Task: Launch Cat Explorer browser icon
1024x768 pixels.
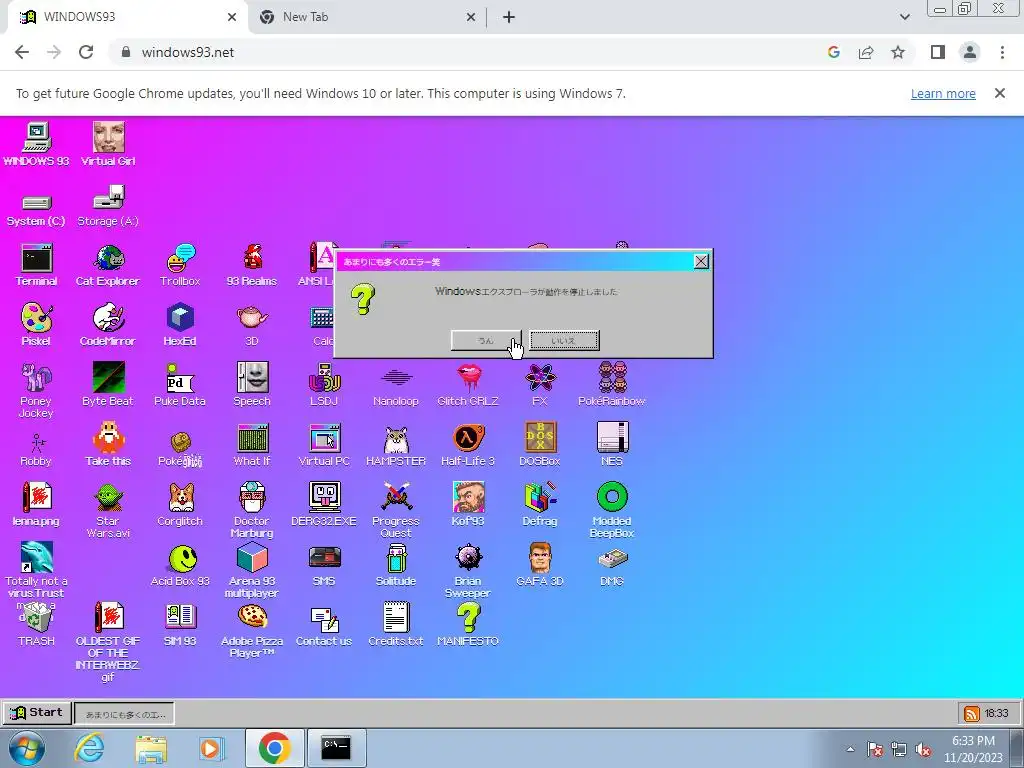Action: pos(108,266)
